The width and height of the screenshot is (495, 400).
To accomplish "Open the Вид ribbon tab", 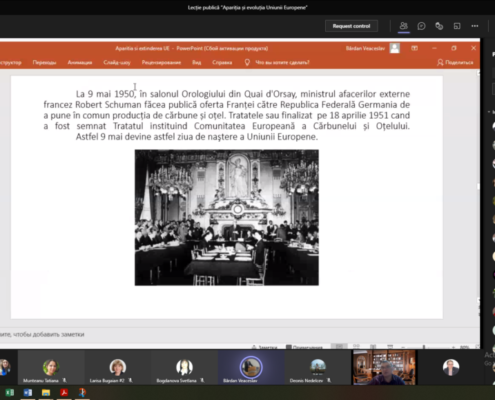I will click(x=197, y=62).
